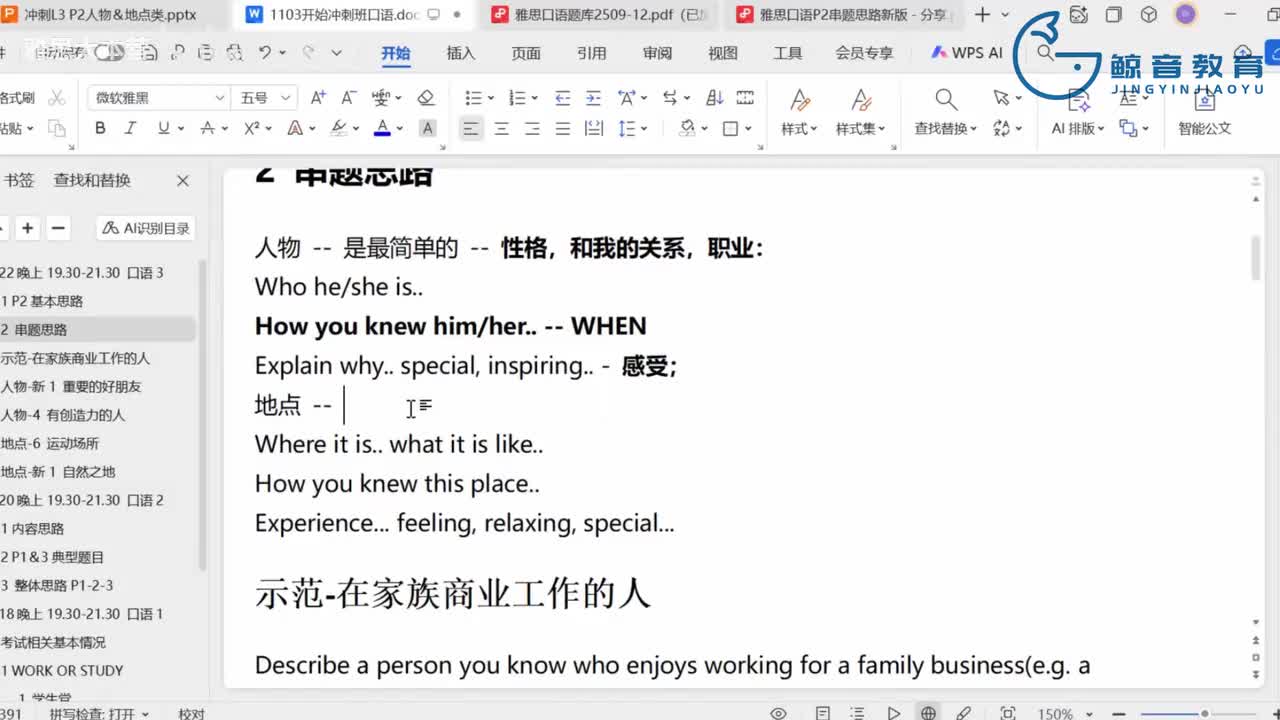This screenshot has width=1280, height=720.
Task: Expand line spacing options
Action: pos(644,129)
